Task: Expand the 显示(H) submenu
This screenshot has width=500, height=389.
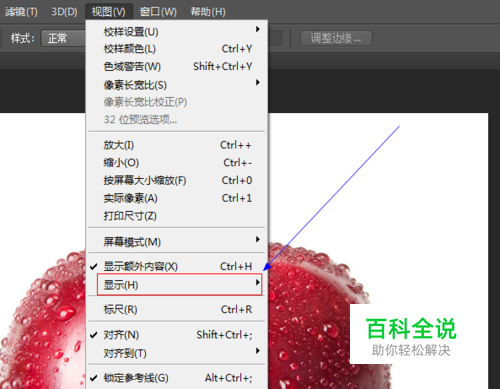Action: (179, 285)
